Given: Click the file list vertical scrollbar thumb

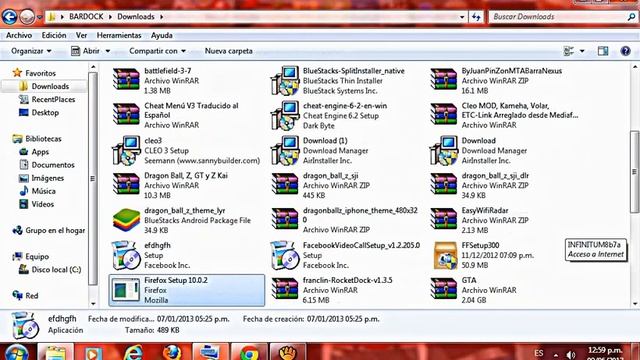Looking at the screenshot, I should click(634, 171).
